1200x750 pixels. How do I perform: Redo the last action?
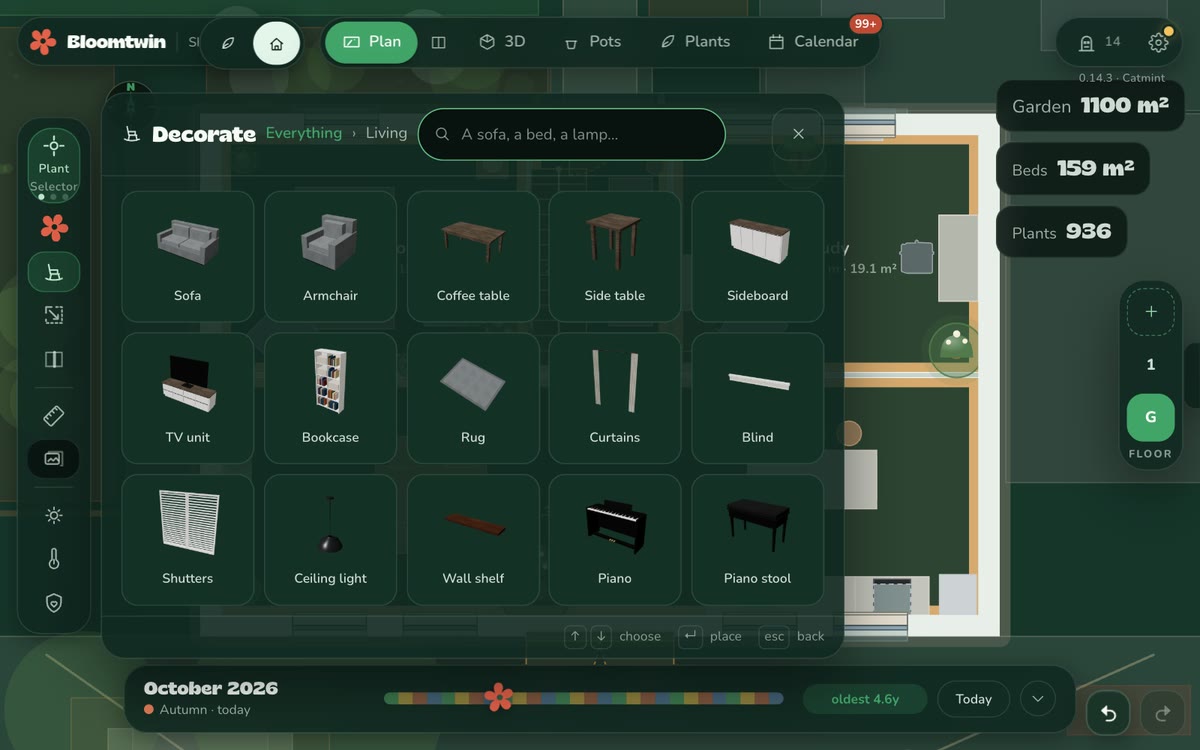[x=1162, y=714]
